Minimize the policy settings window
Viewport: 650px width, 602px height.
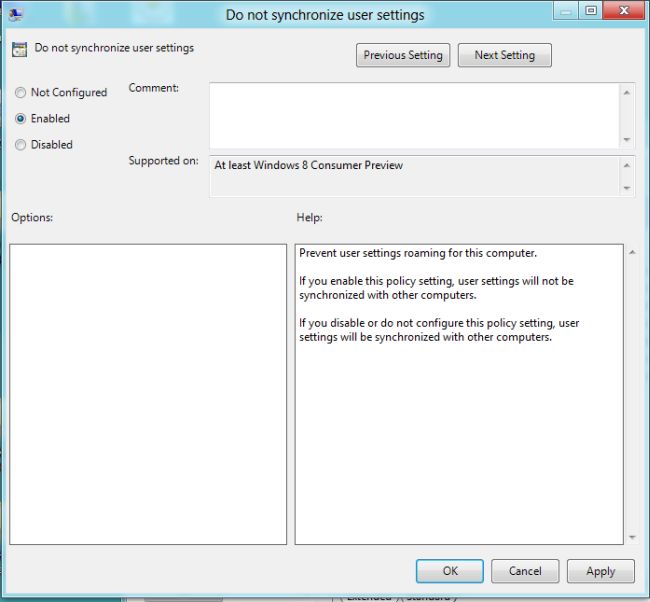565,11
